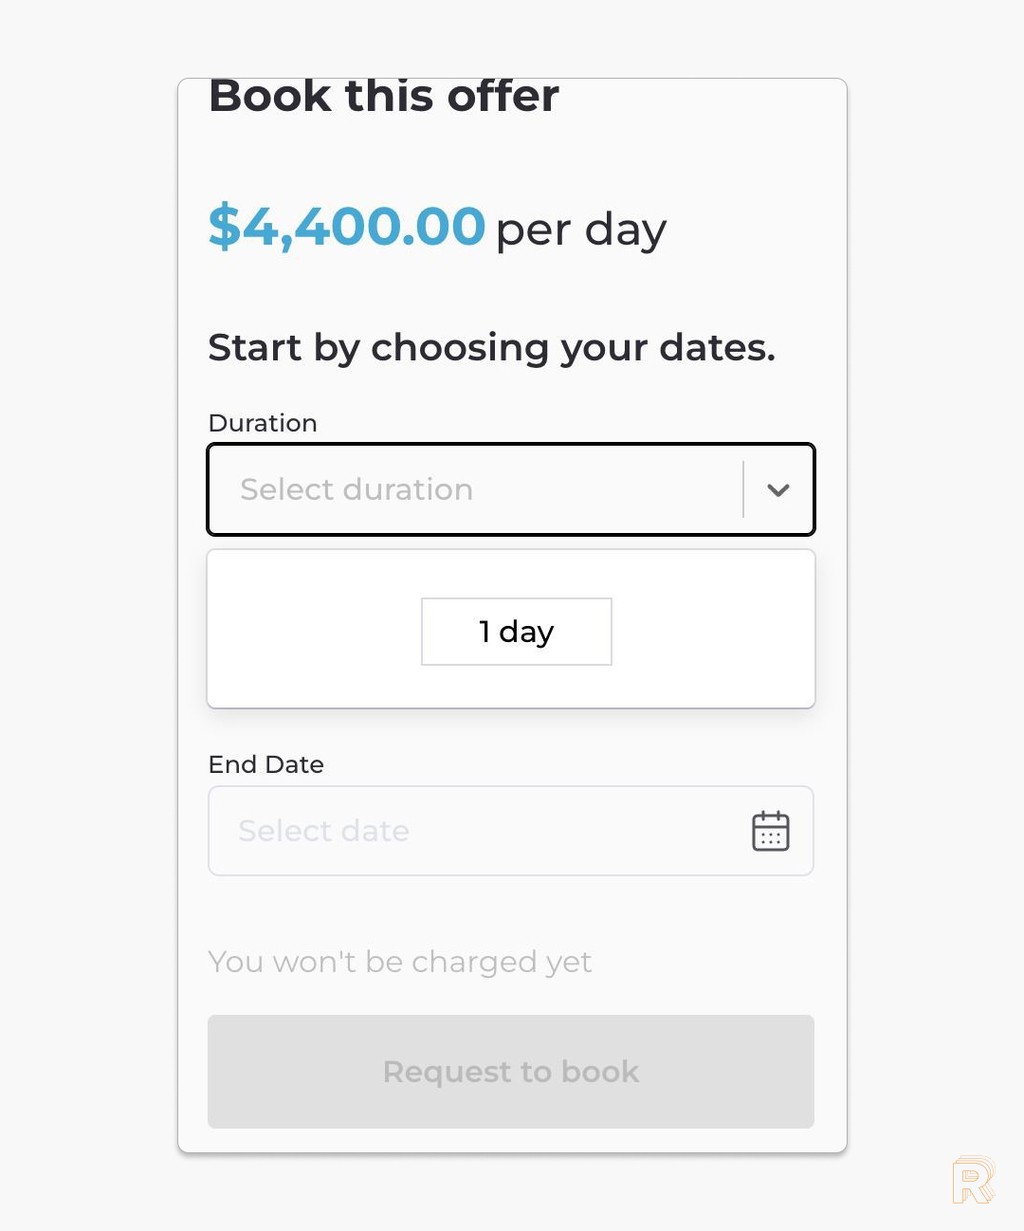Click the End Date label
The image size is (1024, 1231).
266,764
